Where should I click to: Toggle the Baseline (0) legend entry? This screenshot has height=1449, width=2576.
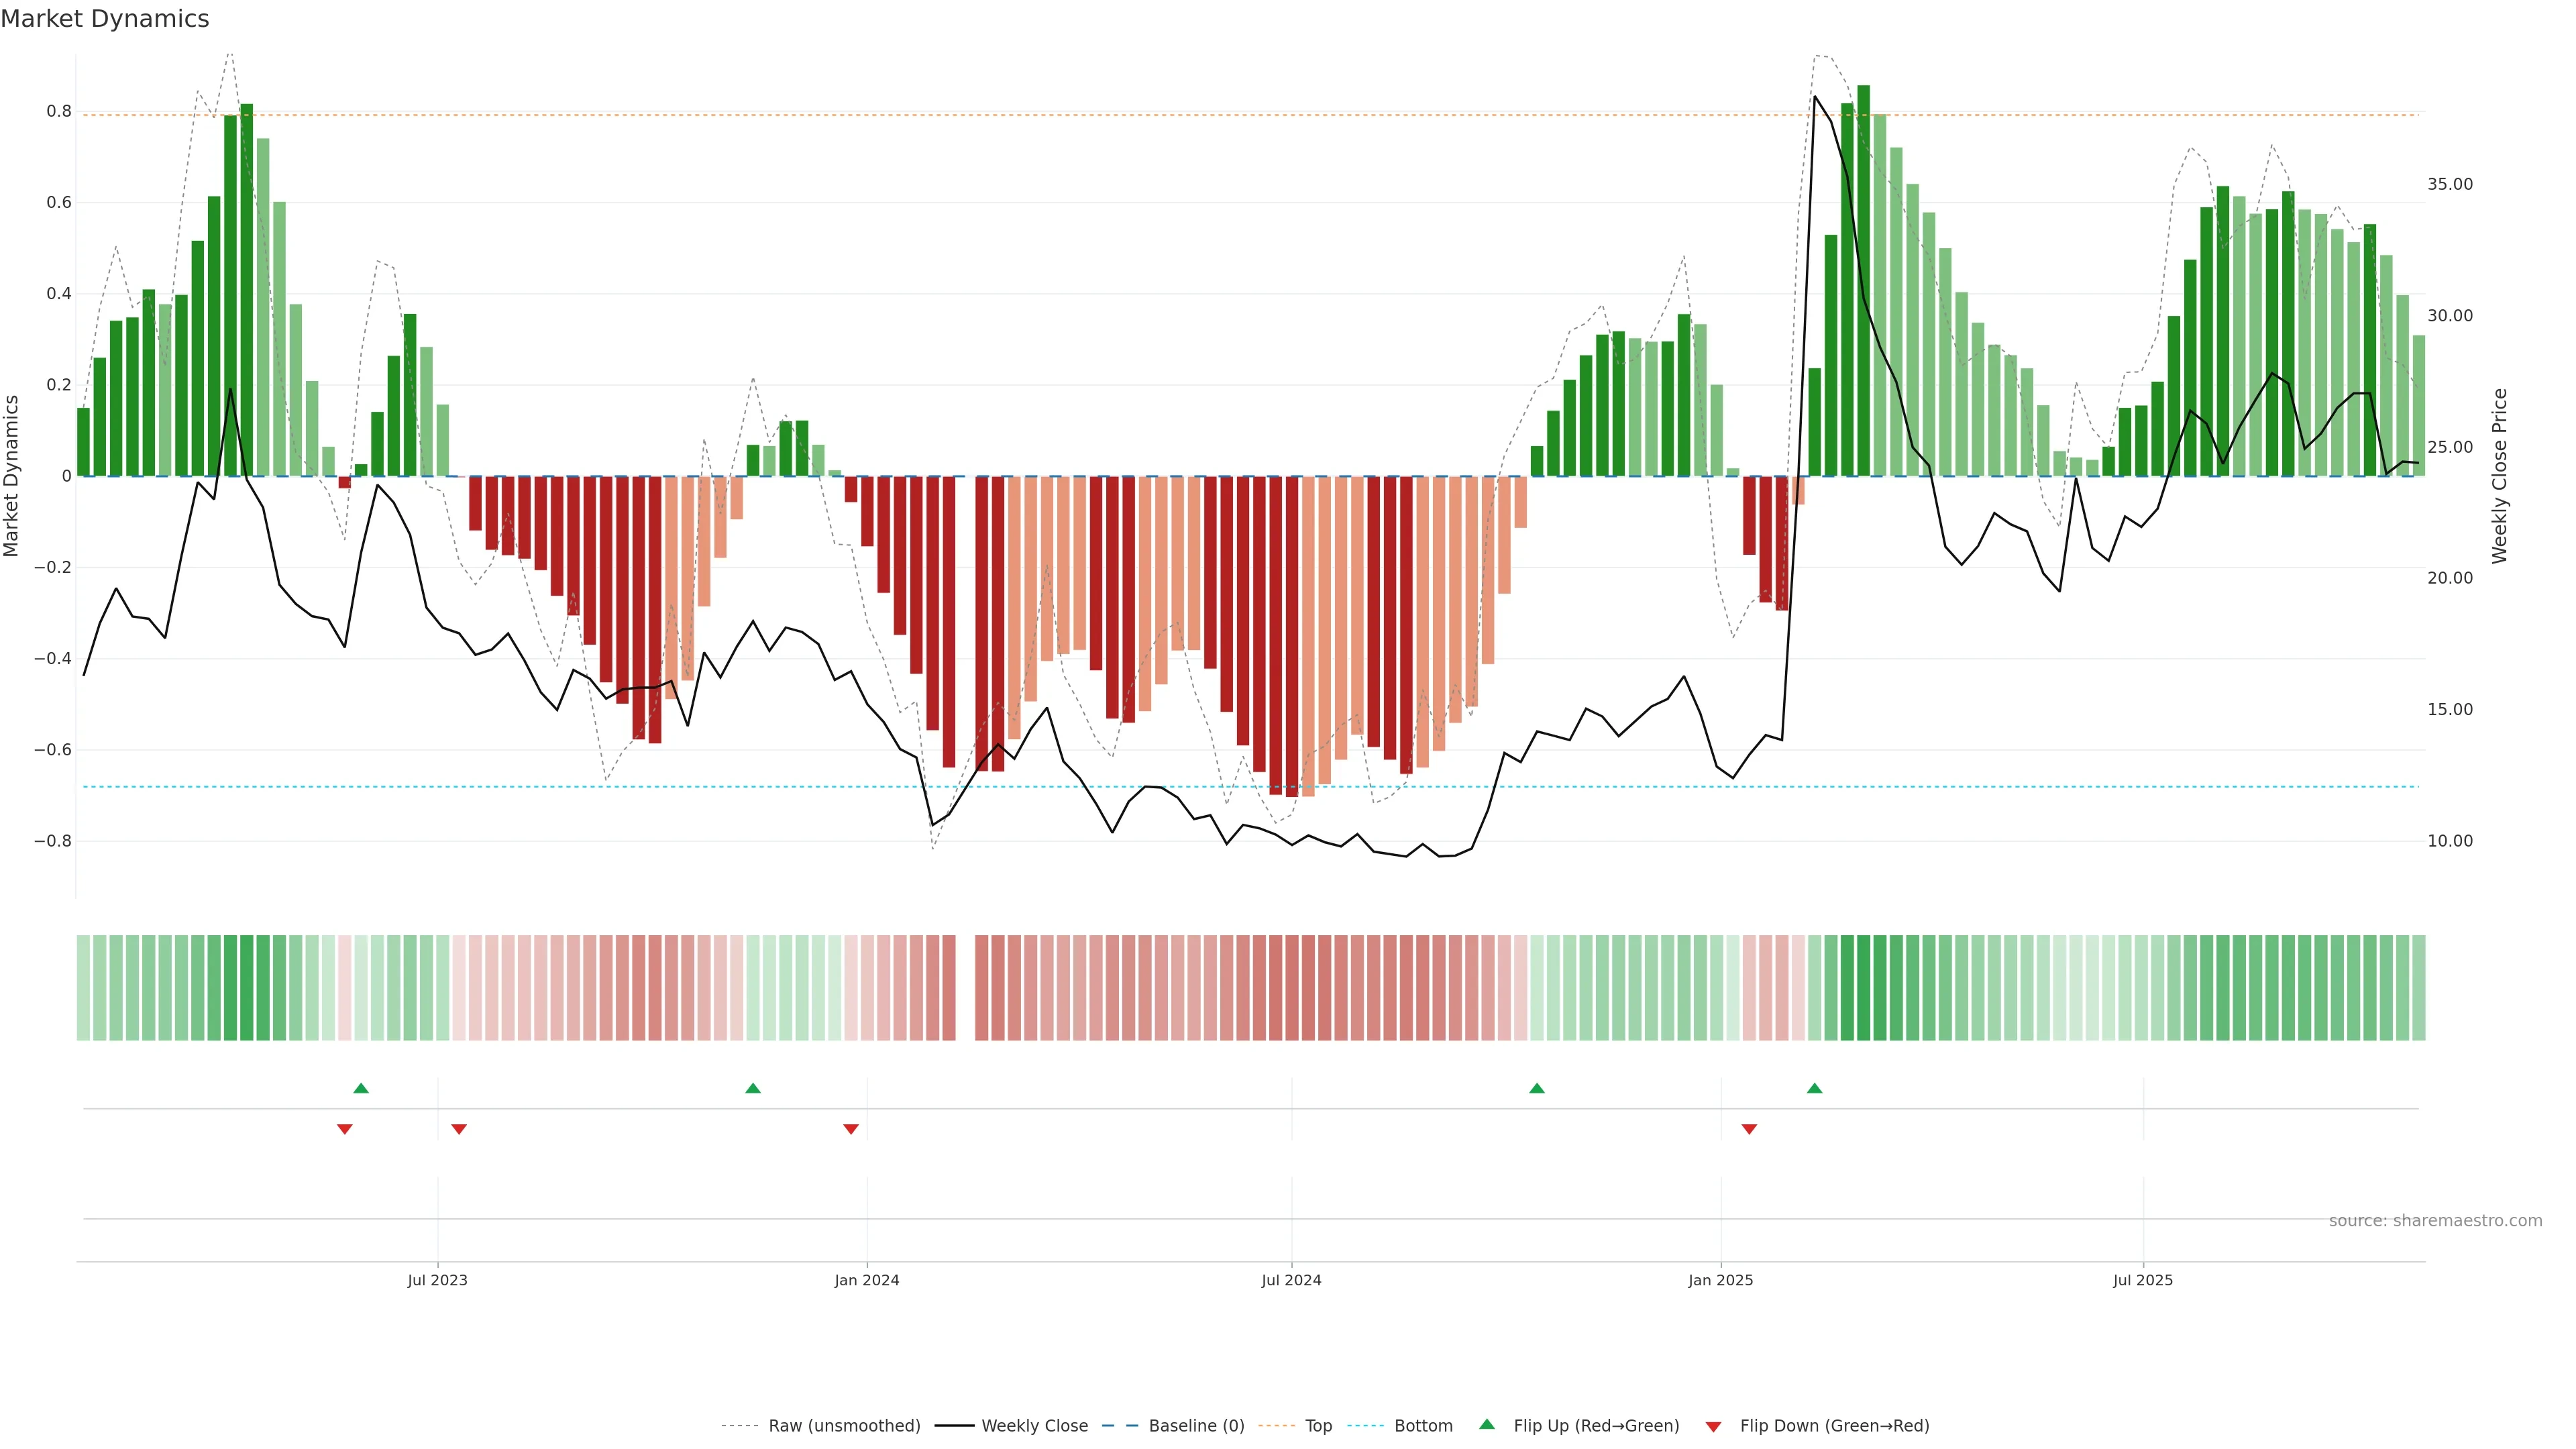click(x=1196, y=1426)
